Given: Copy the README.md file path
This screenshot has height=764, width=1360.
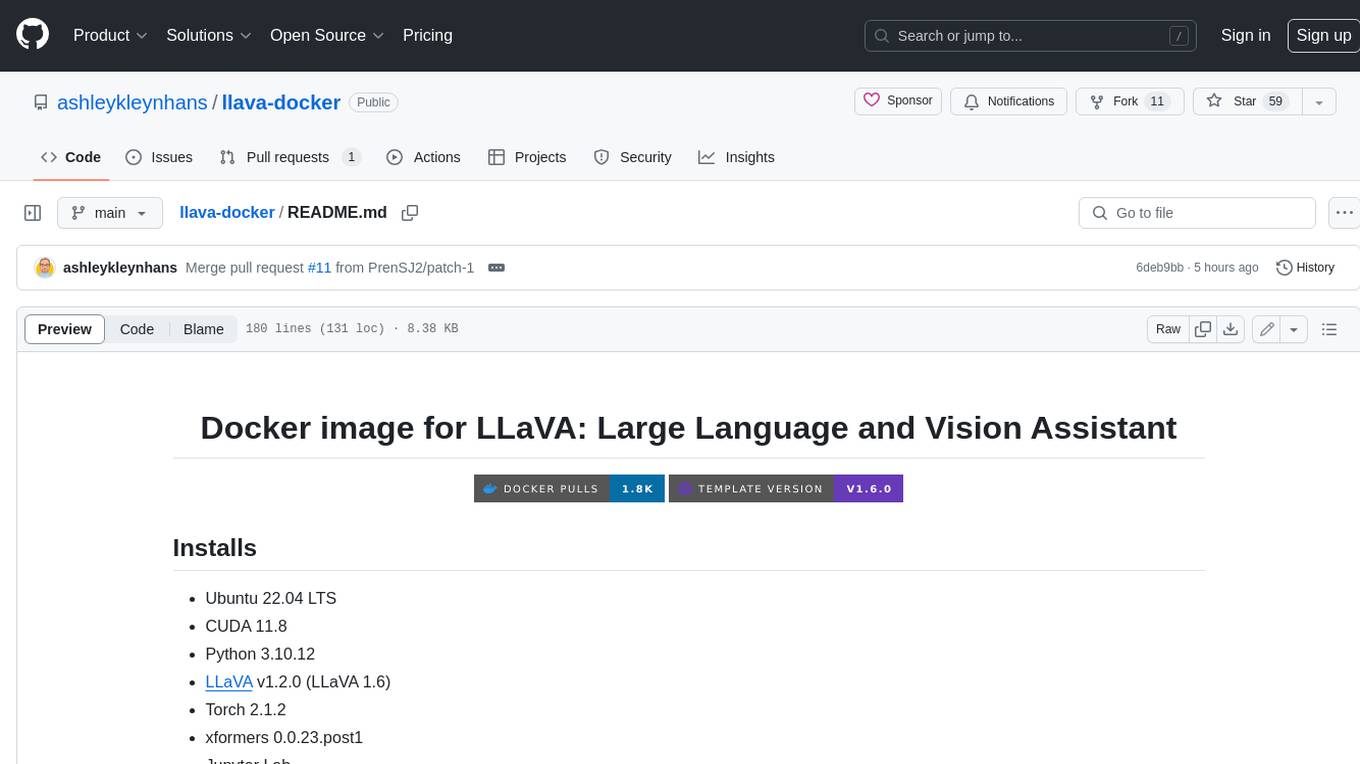Looking at the screenshot, I should tap(409, 213).
